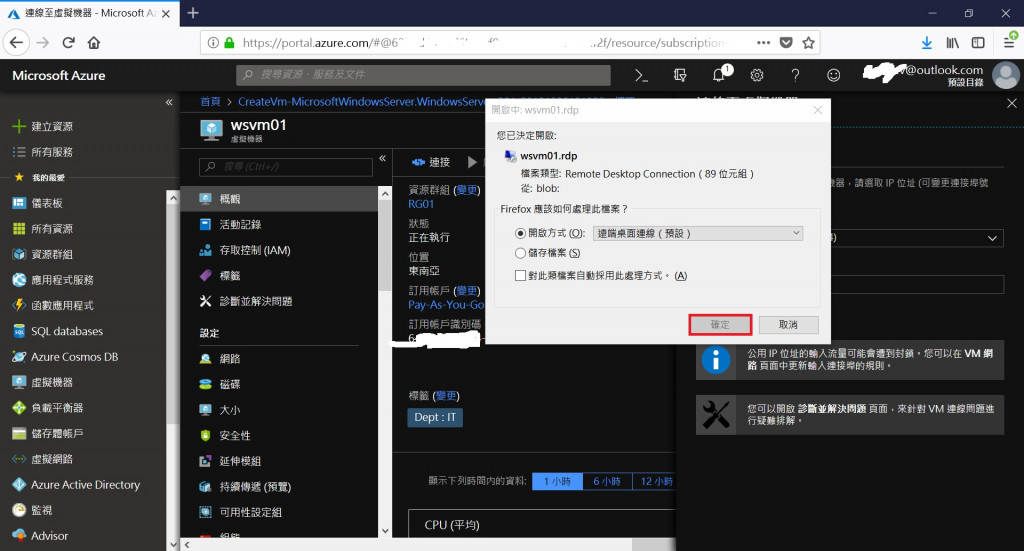Open Azure portal settings gear
The image size is (1024, 551).
pos(757,76)
